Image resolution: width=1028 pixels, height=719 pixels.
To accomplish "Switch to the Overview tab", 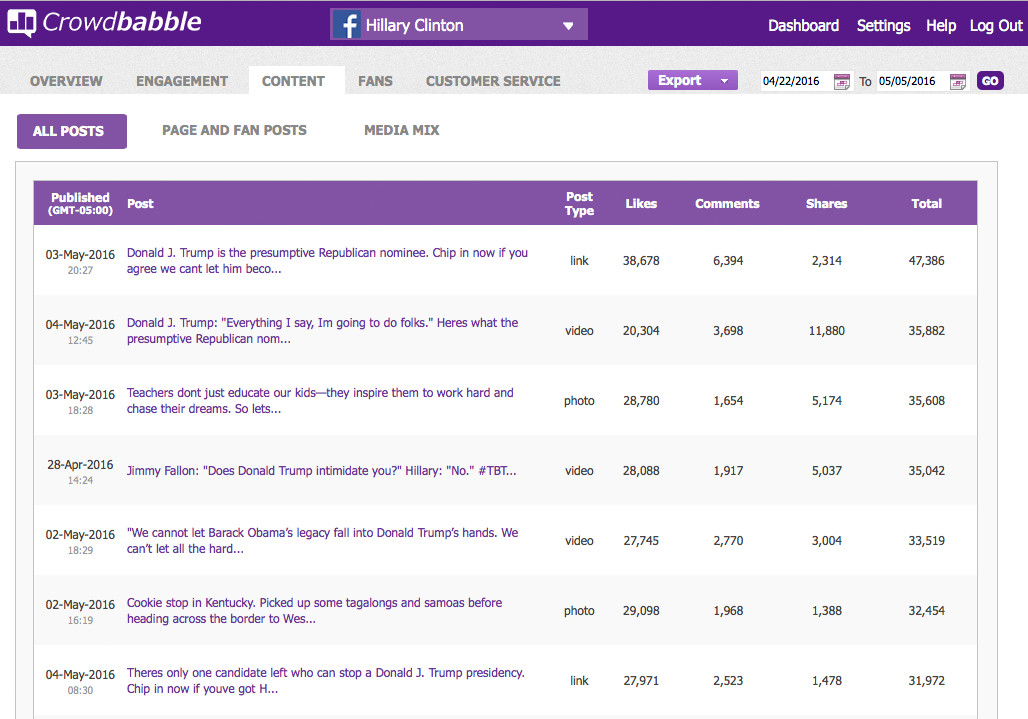I will (66, 81).
